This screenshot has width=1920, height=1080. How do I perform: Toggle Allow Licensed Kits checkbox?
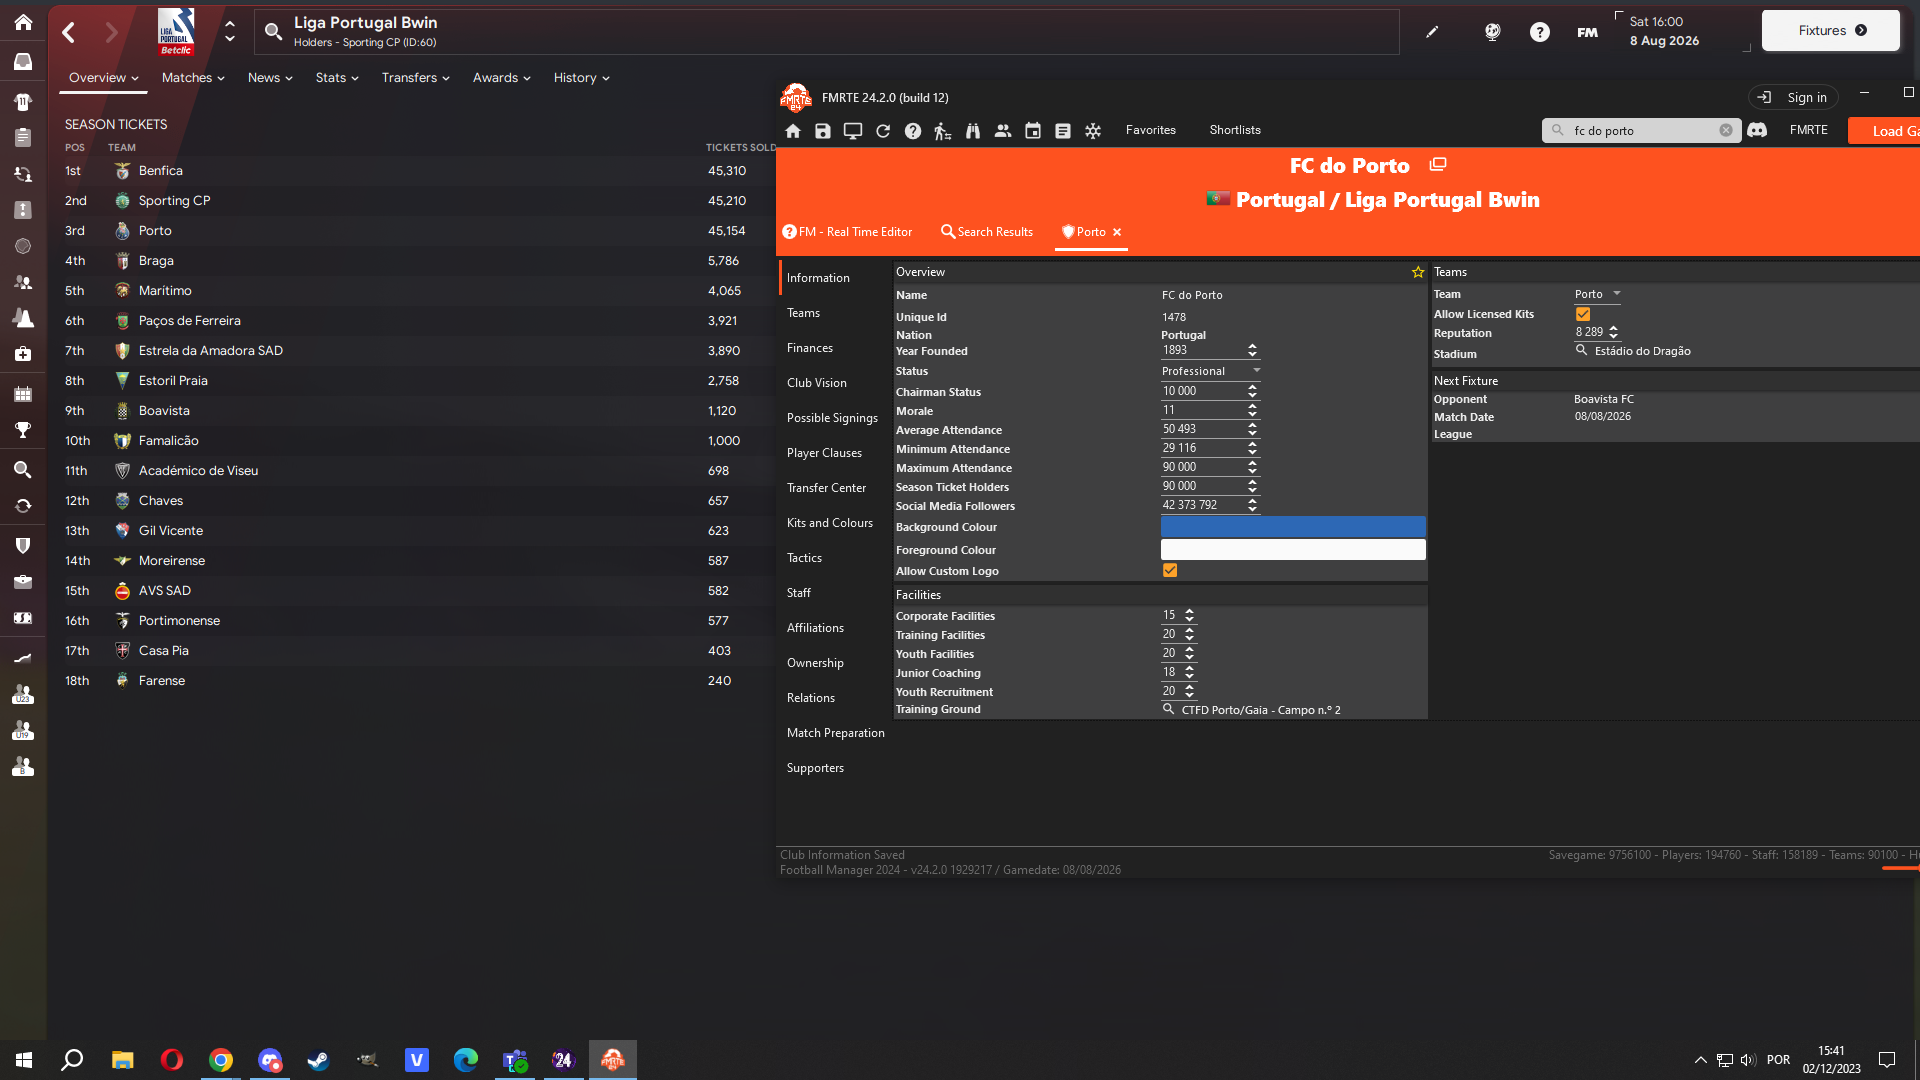[x=1583, y=314]
